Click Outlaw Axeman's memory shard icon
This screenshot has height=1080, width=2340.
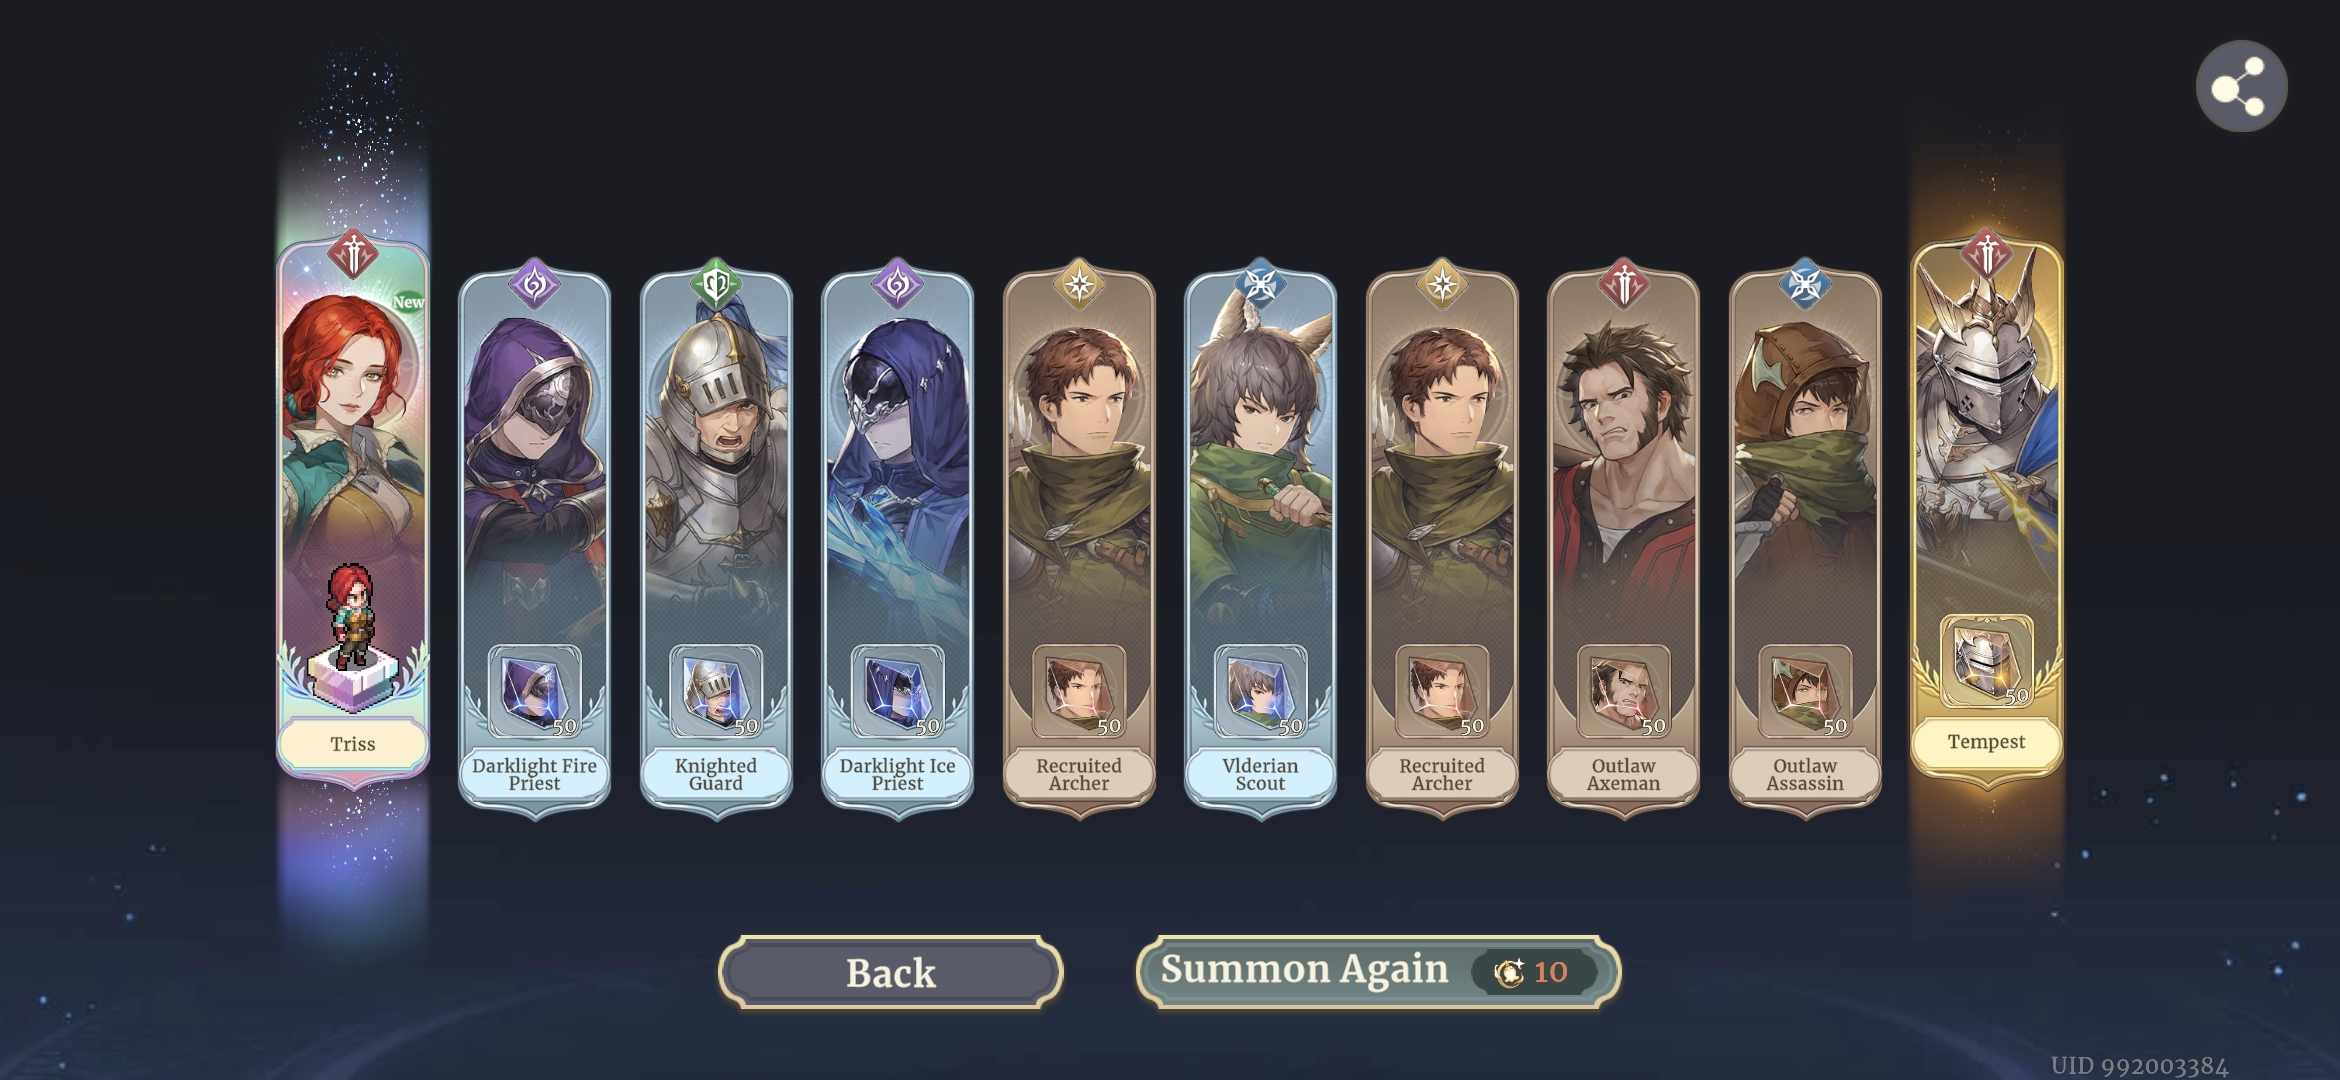tap(1623, 692)
